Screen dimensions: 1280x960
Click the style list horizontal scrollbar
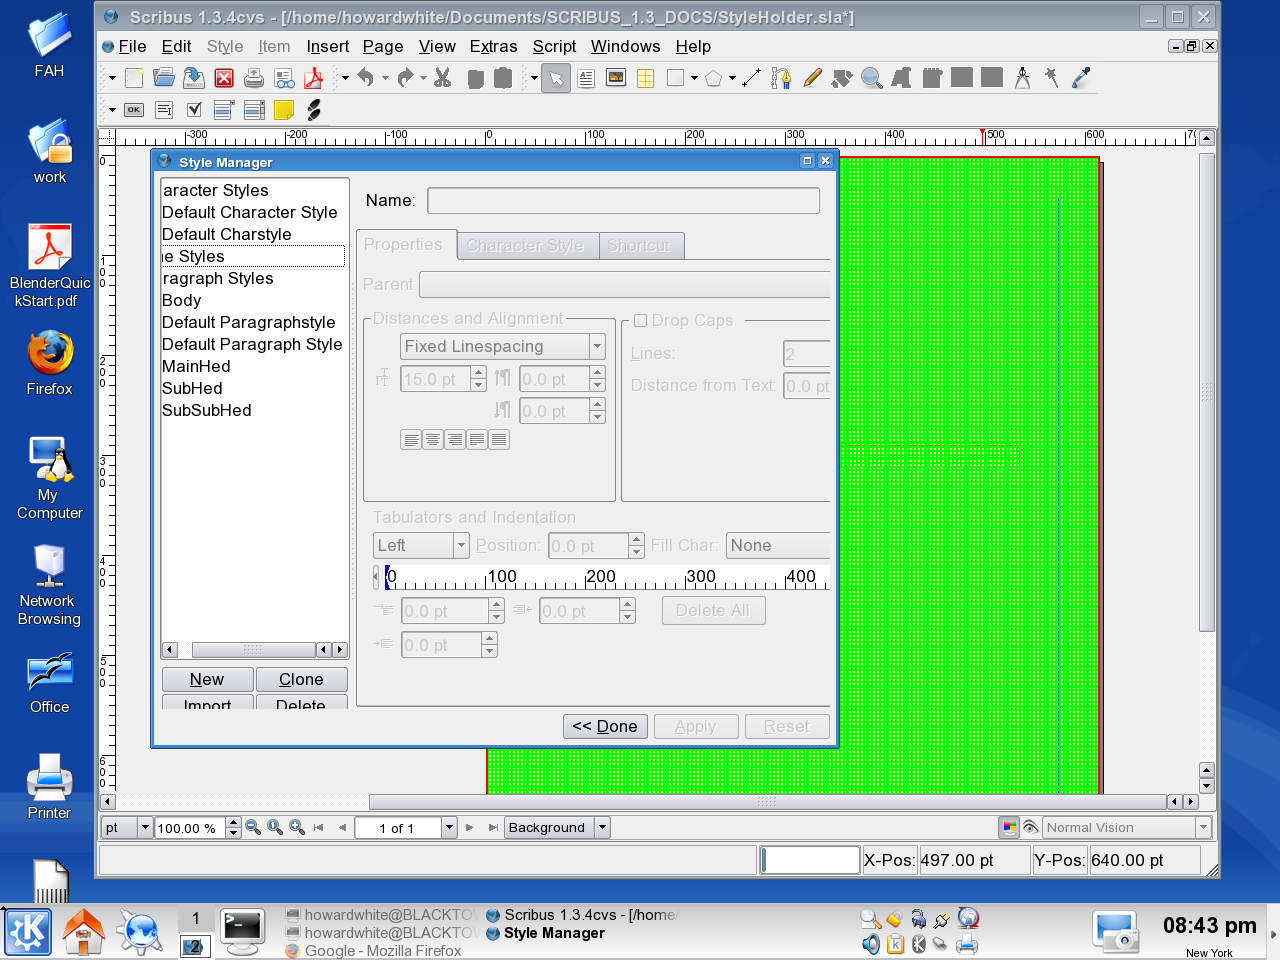coord(253,650)
